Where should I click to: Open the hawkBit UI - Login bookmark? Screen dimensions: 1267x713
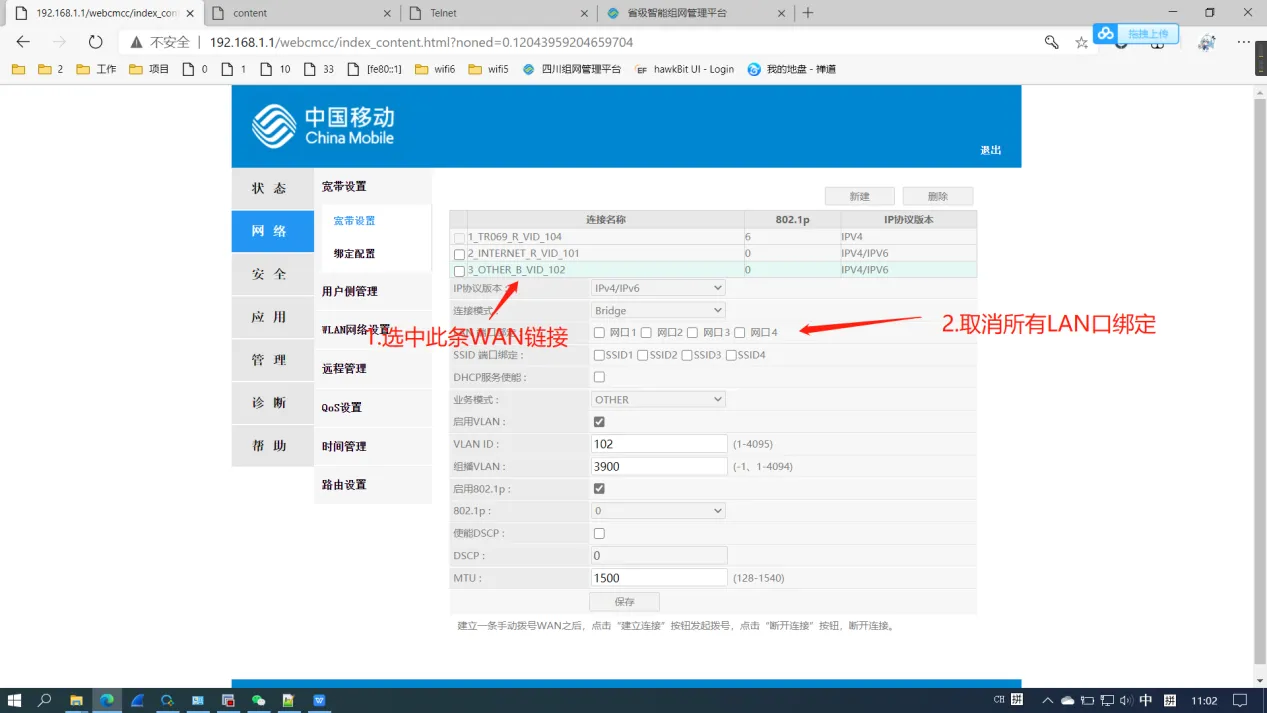pos(684,69)
